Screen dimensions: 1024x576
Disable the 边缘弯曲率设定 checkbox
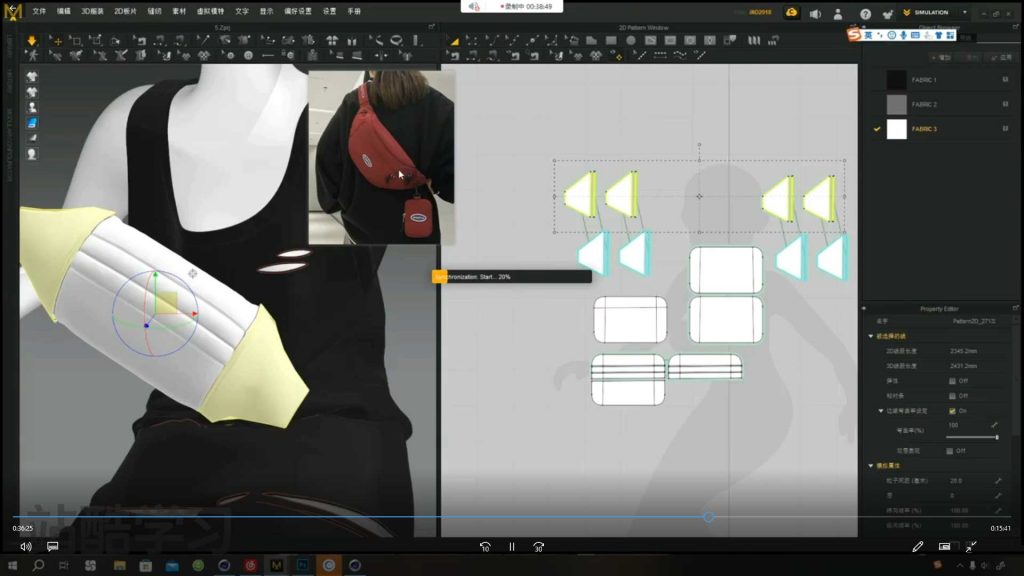coord(952,411)
